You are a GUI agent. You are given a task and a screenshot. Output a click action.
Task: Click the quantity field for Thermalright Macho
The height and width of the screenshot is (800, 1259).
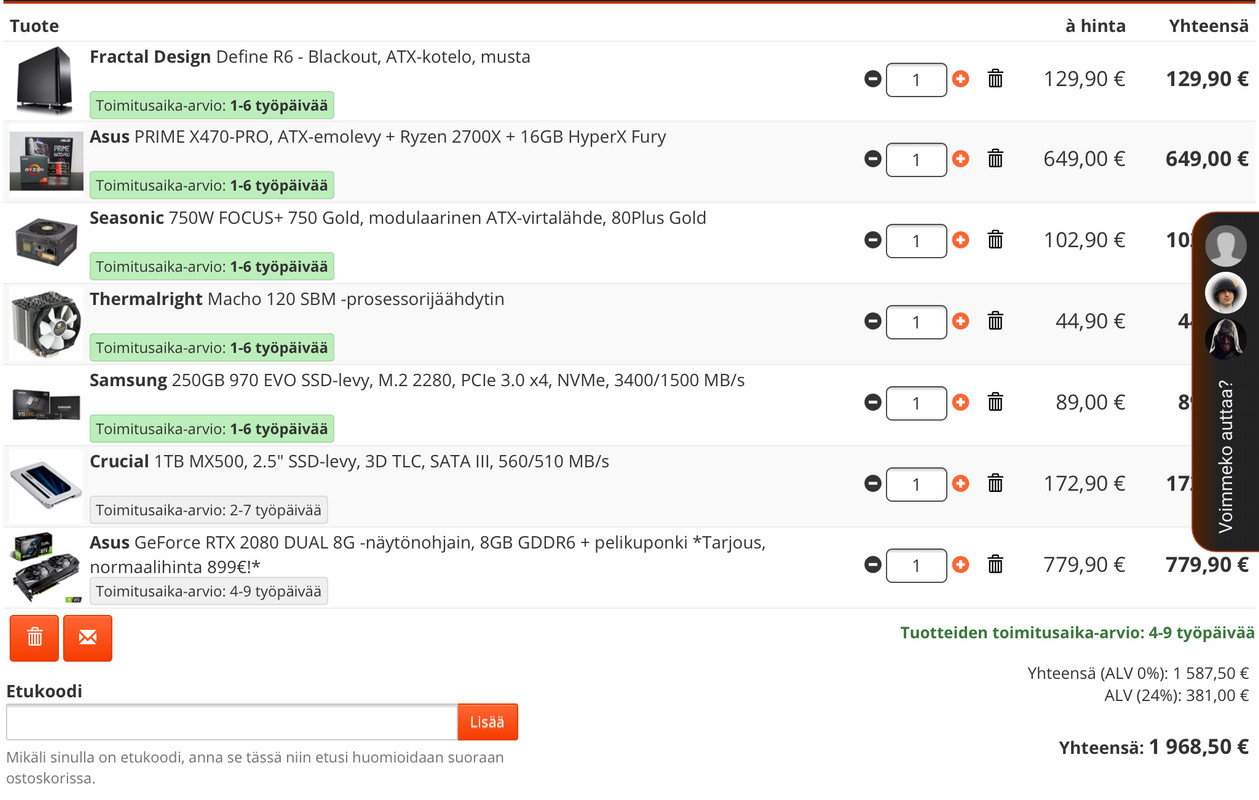[x=916, y=322]
